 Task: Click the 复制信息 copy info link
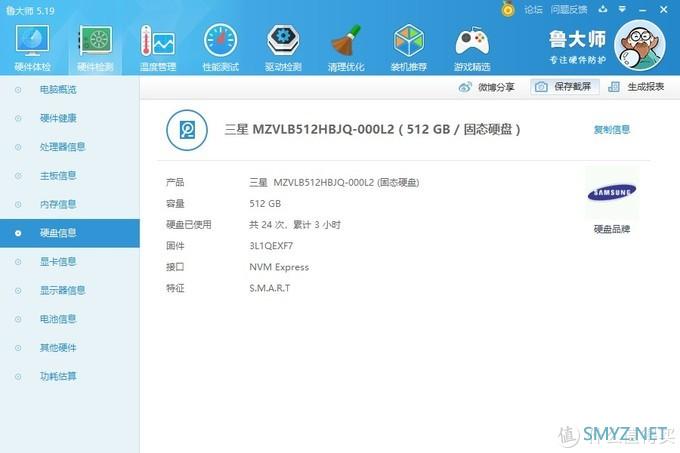(612, 130)
